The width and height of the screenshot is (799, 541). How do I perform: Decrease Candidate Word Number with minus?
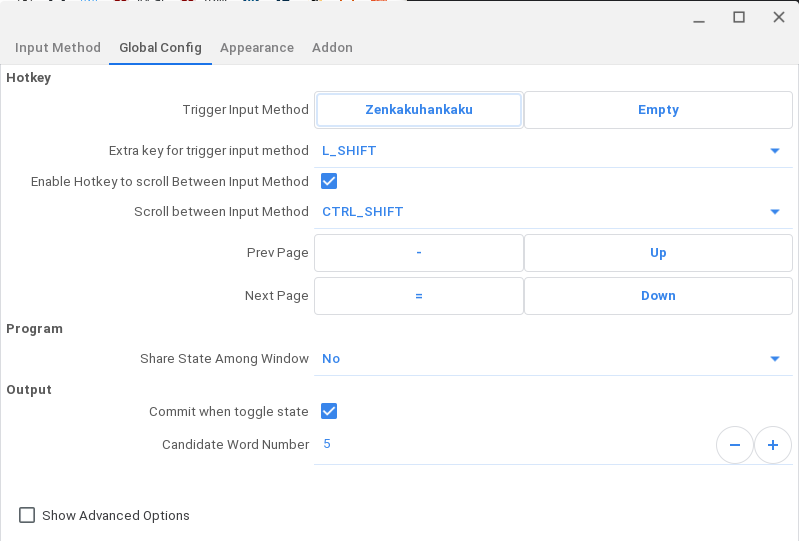[x=735, y=445]
